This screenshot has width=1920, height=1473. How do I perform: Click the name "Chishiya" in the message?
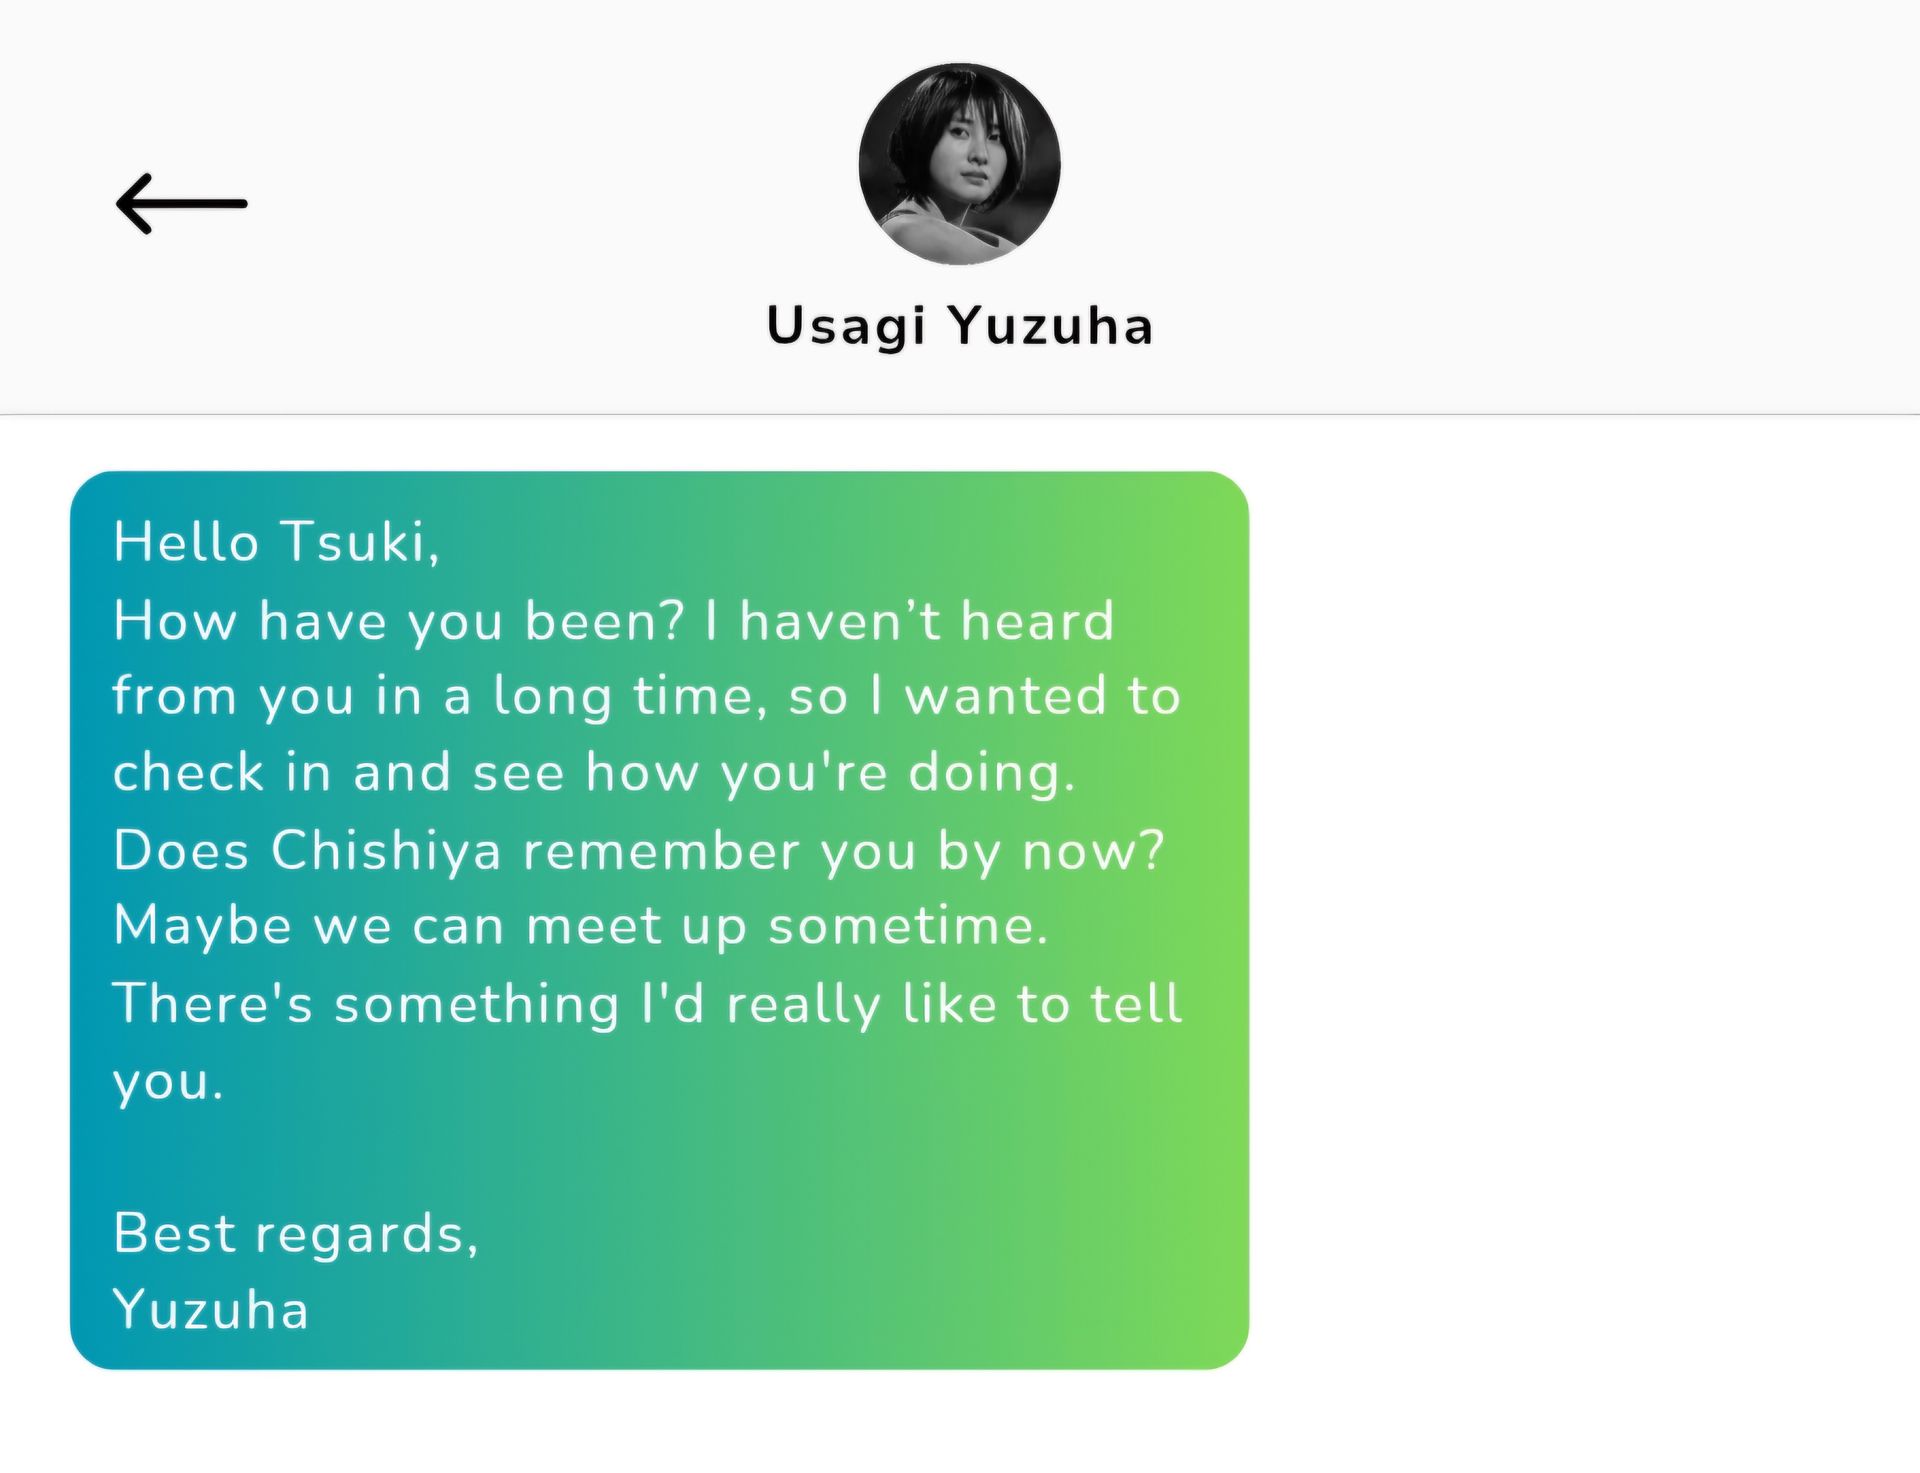(386, 852)
